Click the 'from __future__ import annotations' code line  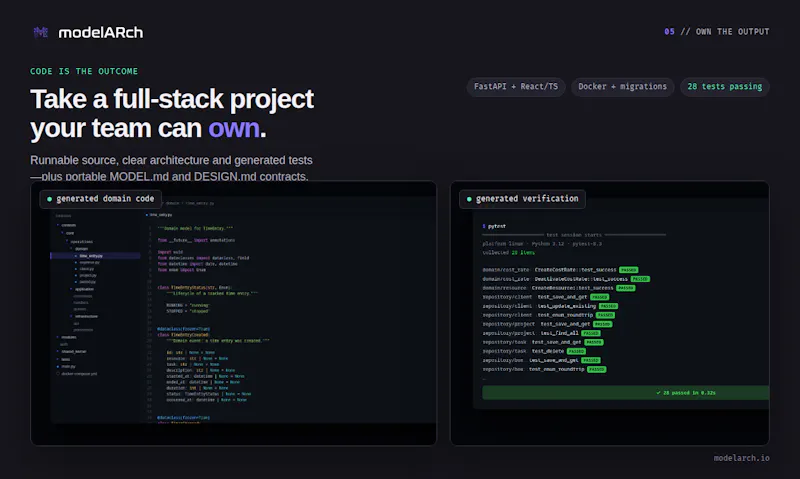(196, 240)
